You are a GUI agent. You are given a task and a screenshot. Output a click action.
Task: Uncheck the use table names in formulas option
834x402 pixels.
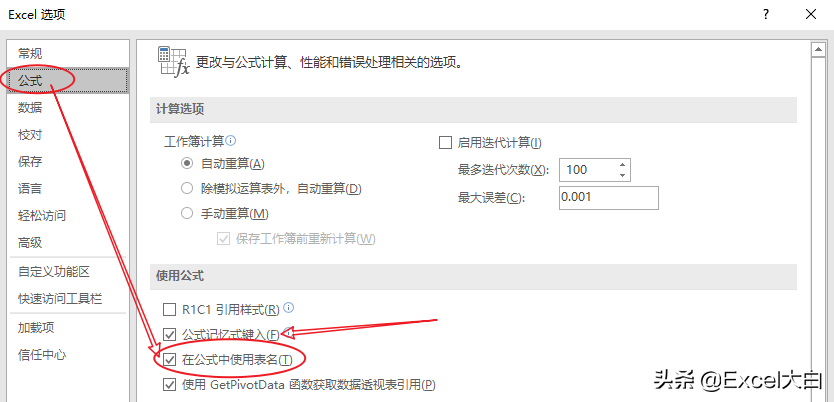tap(169, 360)
